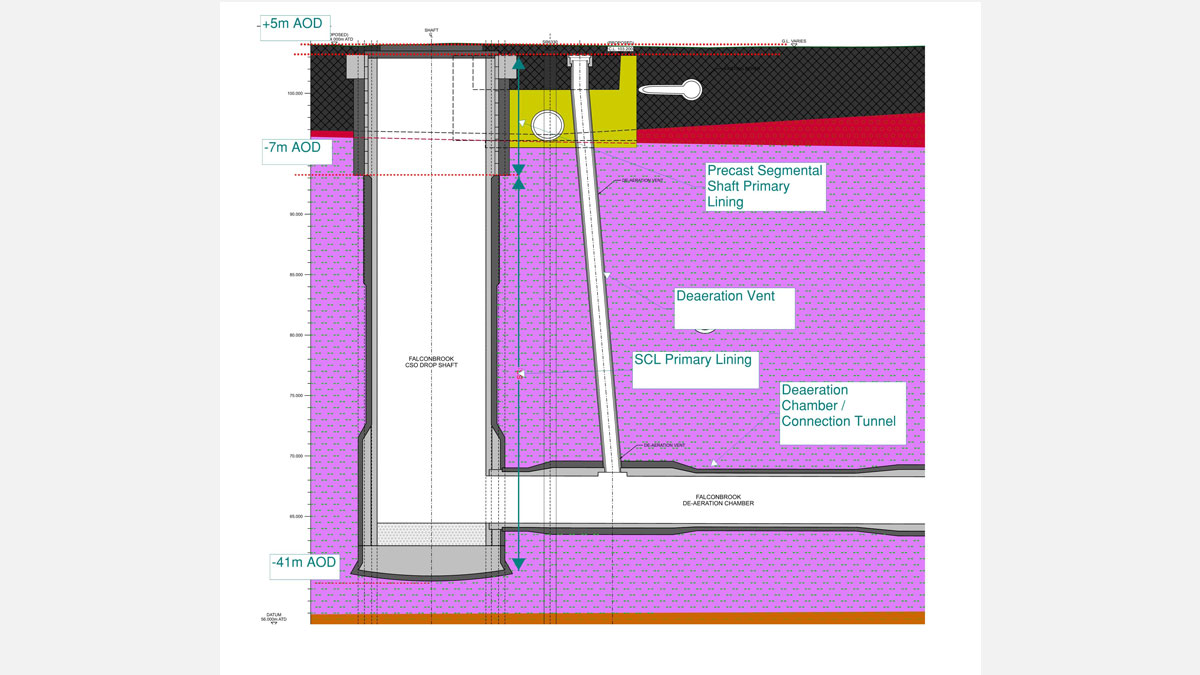Click the white spanner symbol in the dark fill
1200x675 pixels.
pos(672,90)
